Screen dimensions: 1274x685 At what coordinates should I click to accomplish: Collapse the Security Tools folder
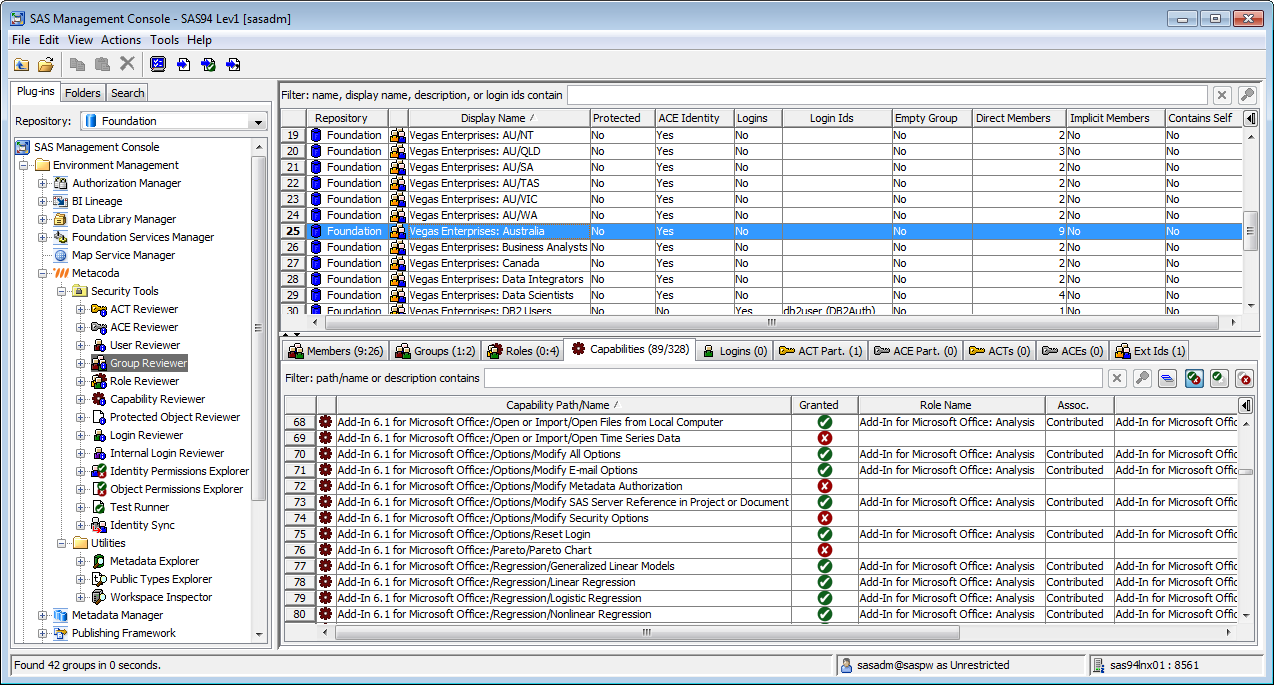pos(62,291)
